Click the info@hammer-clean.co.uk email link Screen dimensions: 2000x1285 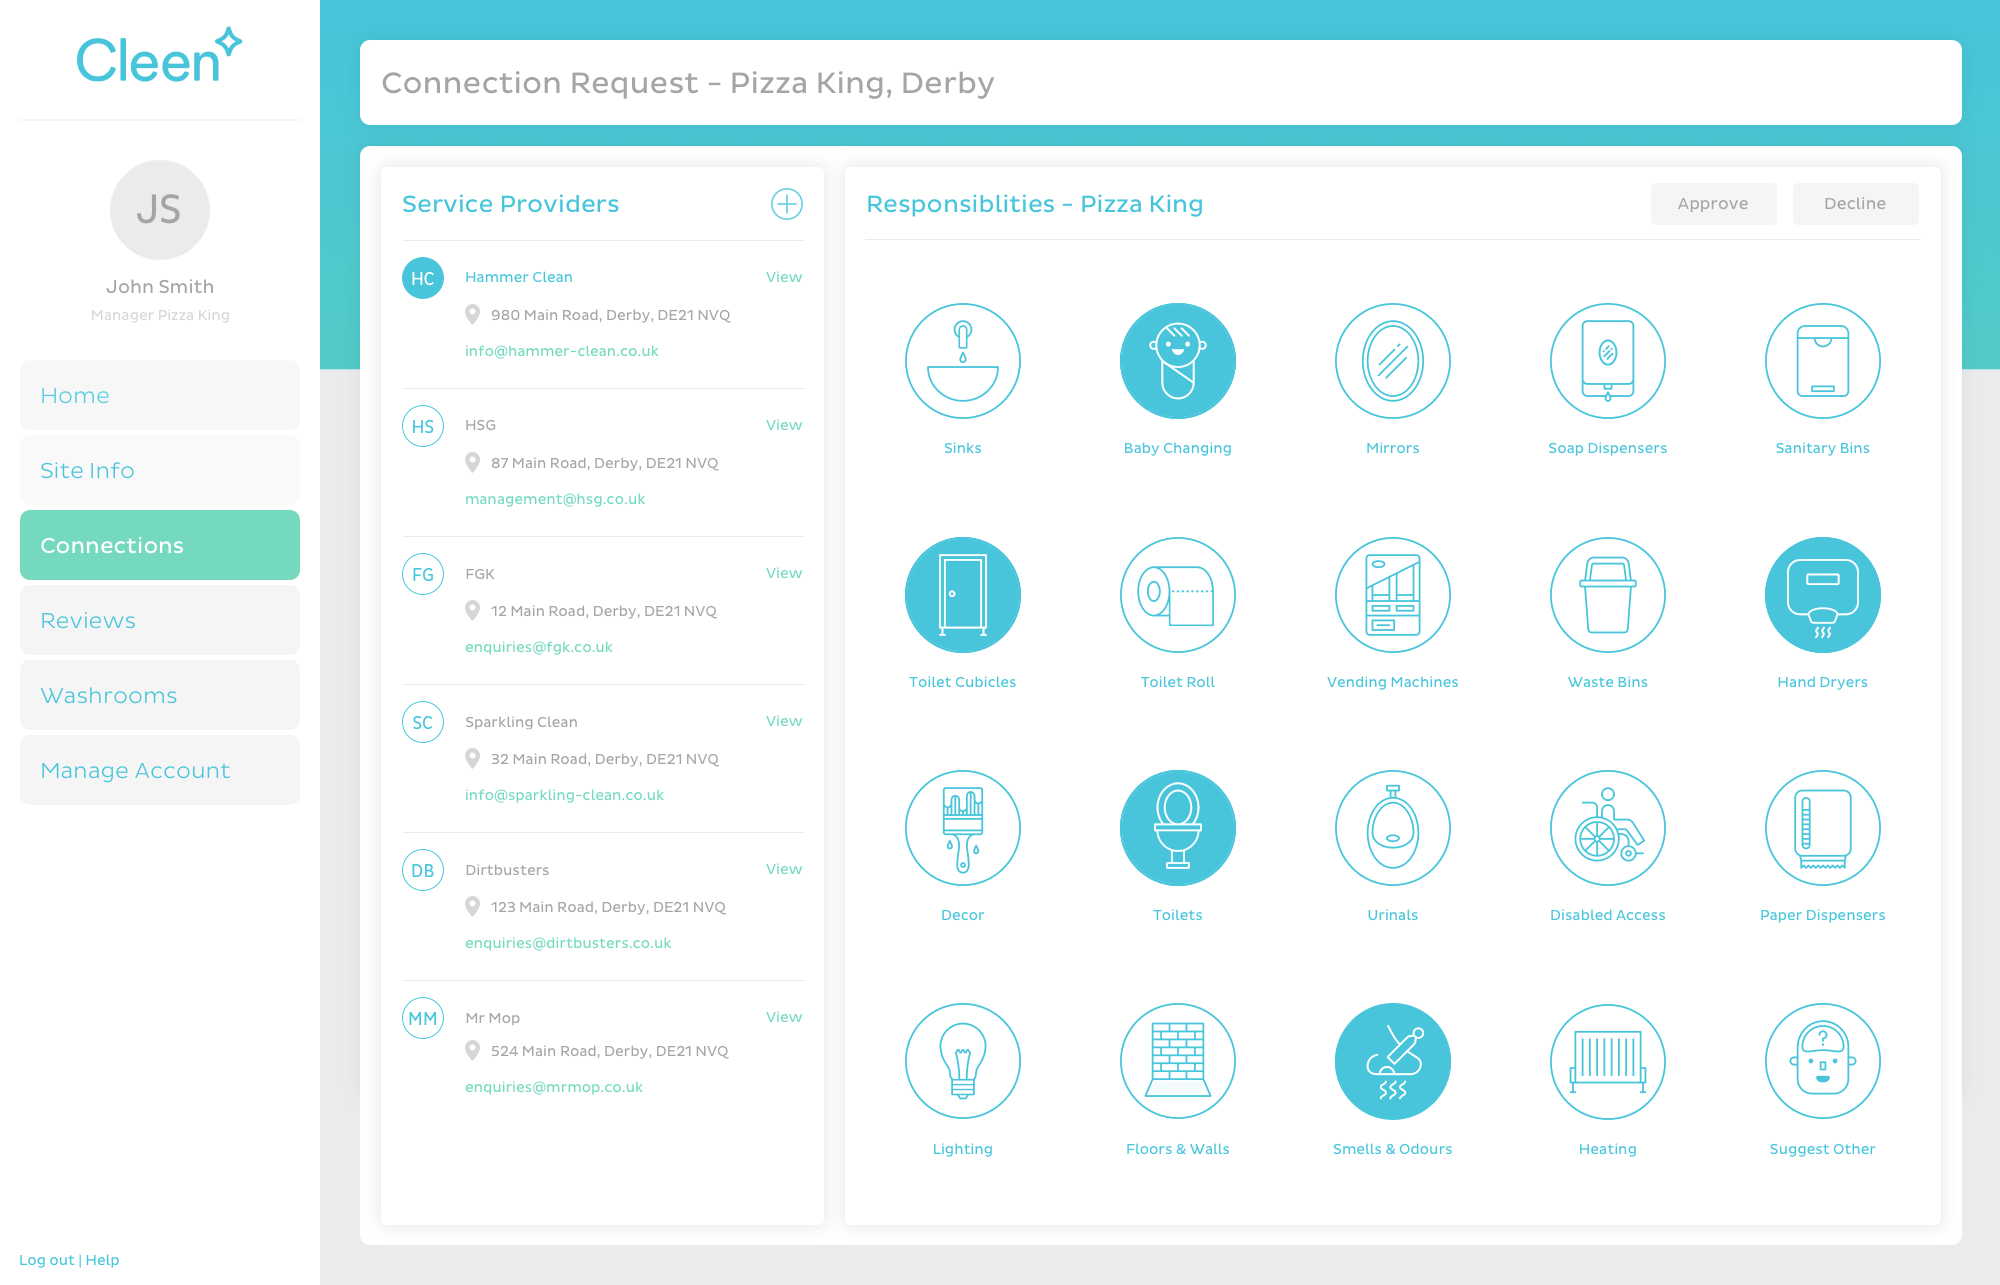click(561, 351)
